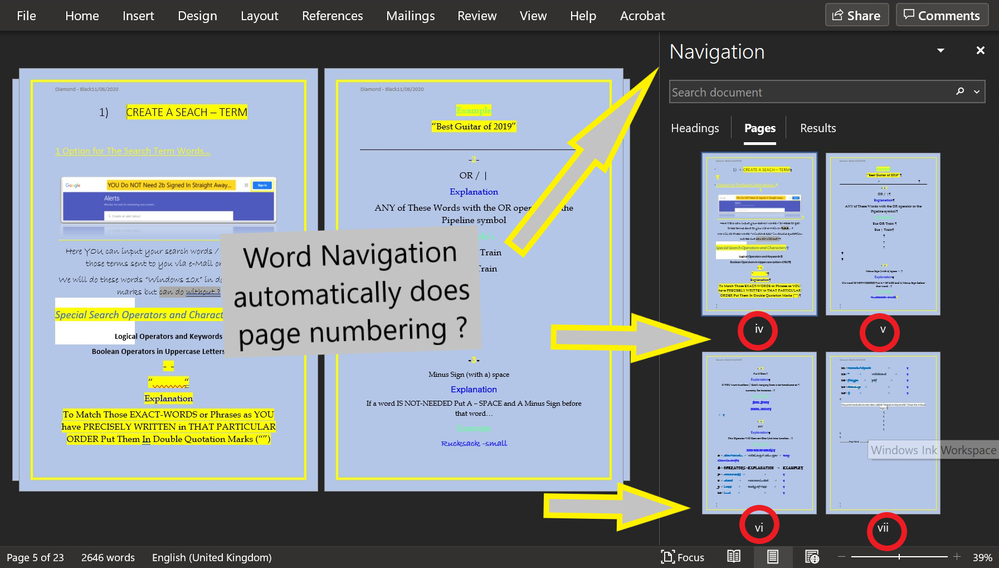Image resolution: width=999 pixels, height=568 pixels.
Task: Select page vii thumbnail in Navigation
Action: tap(883, 433)
